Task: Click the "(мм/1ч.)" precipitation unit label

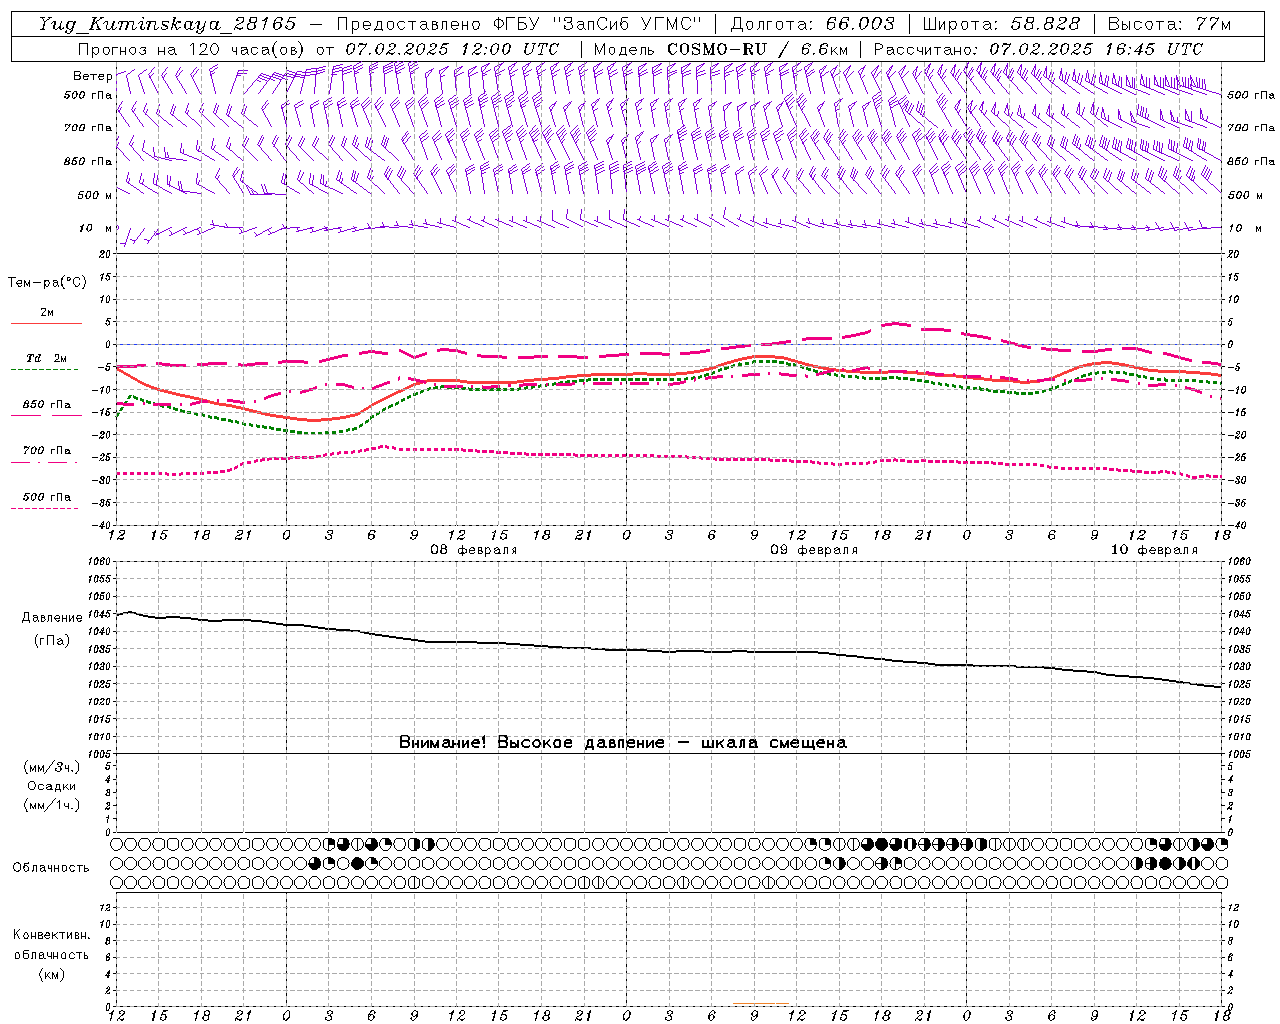Action: coord(51,806)
